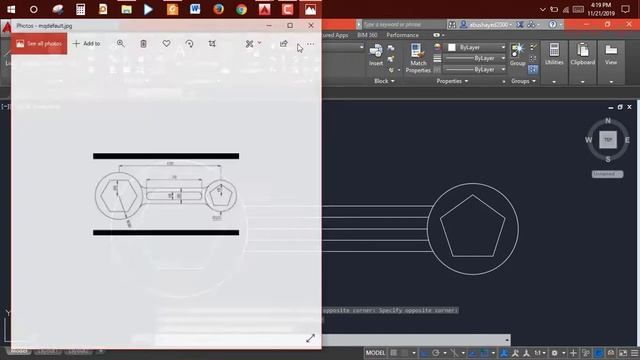This screenshot has width=640, height=360.
Task: Switch to the BIM 360 ribbon tab
Action: 367,35
